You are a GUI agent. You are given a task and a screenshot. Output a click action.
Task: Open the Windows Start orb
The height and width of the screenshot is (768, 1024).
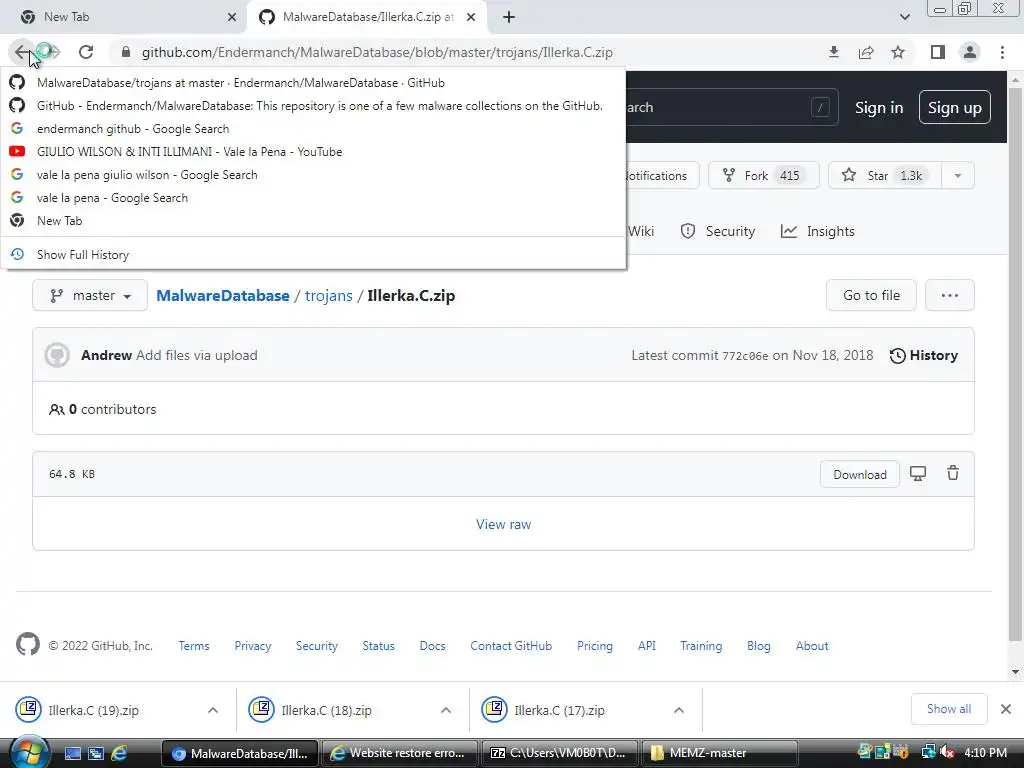[29, 752]
